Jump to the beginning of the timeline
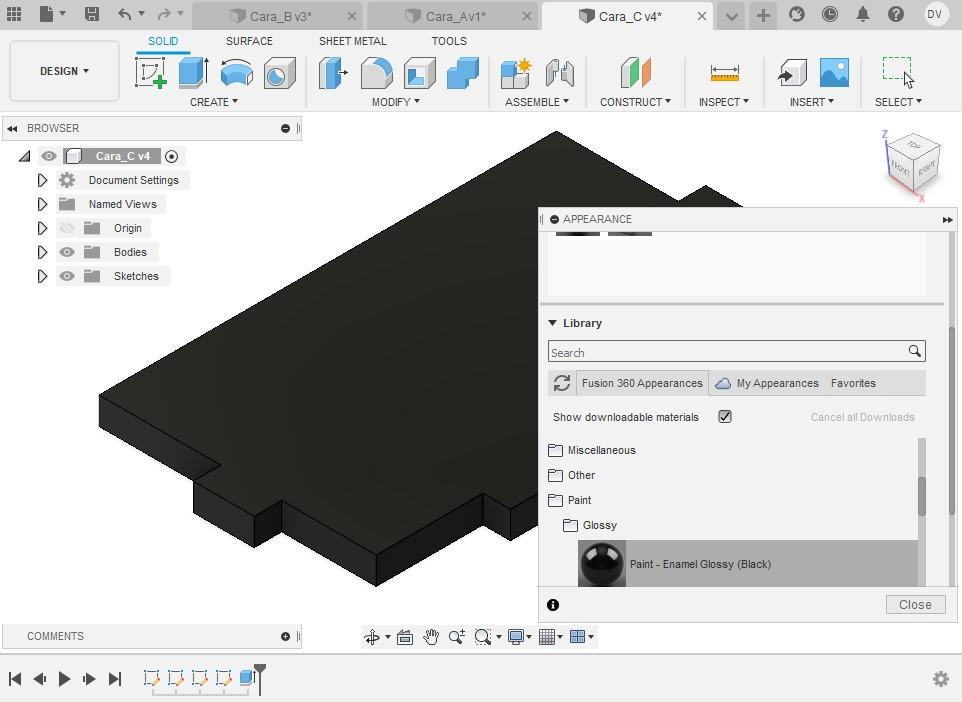This screenshot has width=962, height=702. [15, 679]
